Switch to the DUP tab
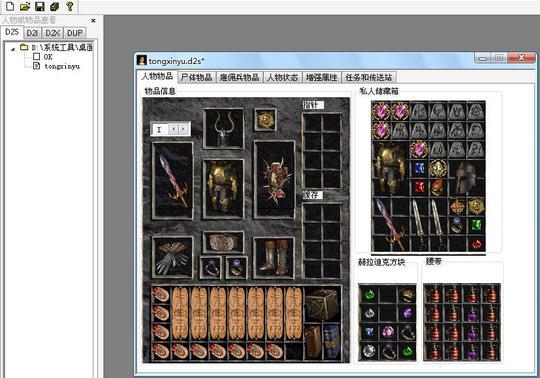 point(75,33)
